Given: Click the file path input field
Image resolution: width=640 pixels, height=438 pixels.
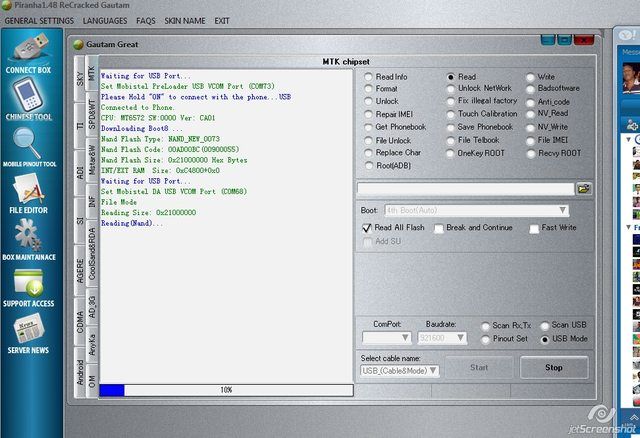Looking at the screenshot, I should [x=465, y=188].
